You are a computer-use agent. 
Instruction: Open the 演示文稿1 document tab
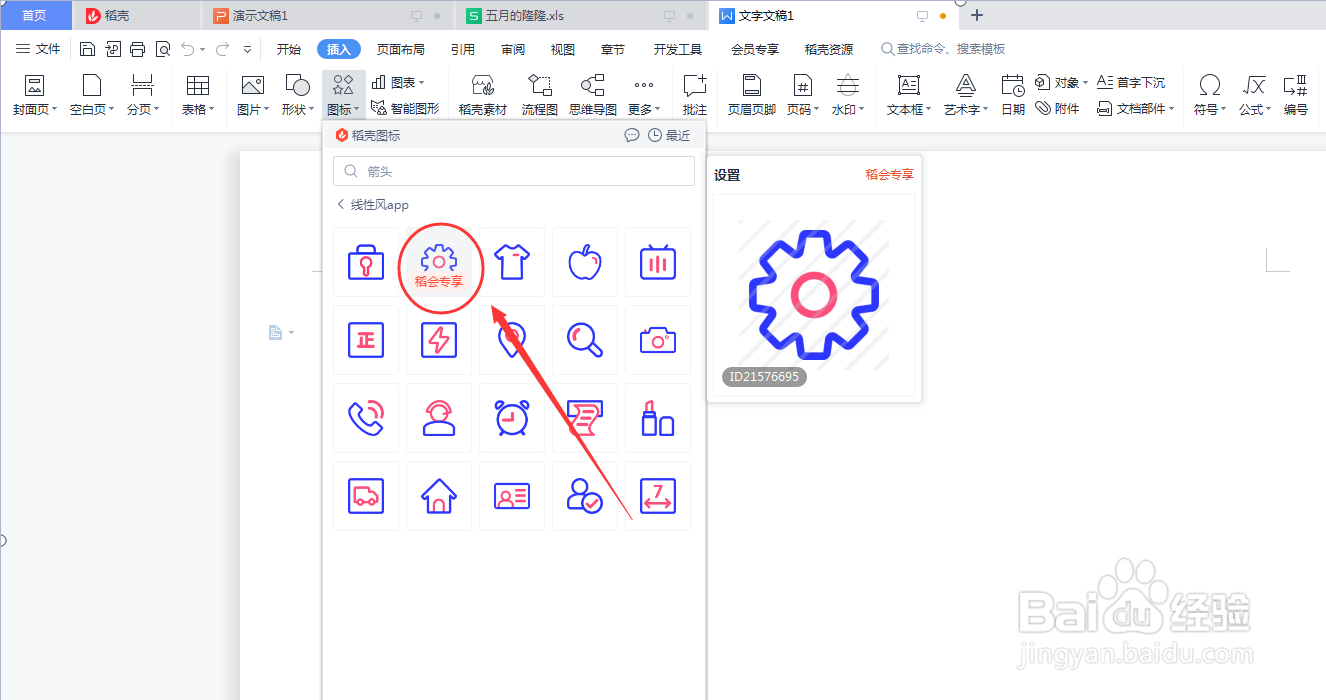coord(328,16)
